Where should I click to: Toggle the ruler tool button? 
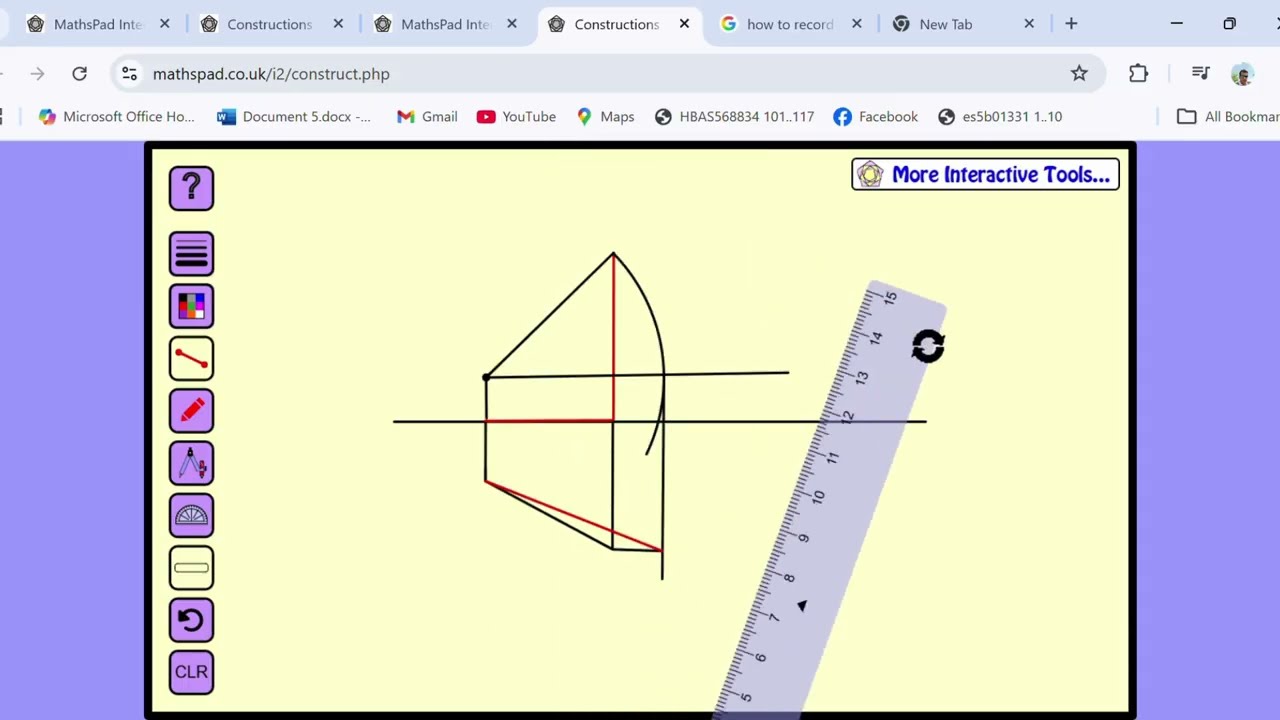click(x=191, y=567)
